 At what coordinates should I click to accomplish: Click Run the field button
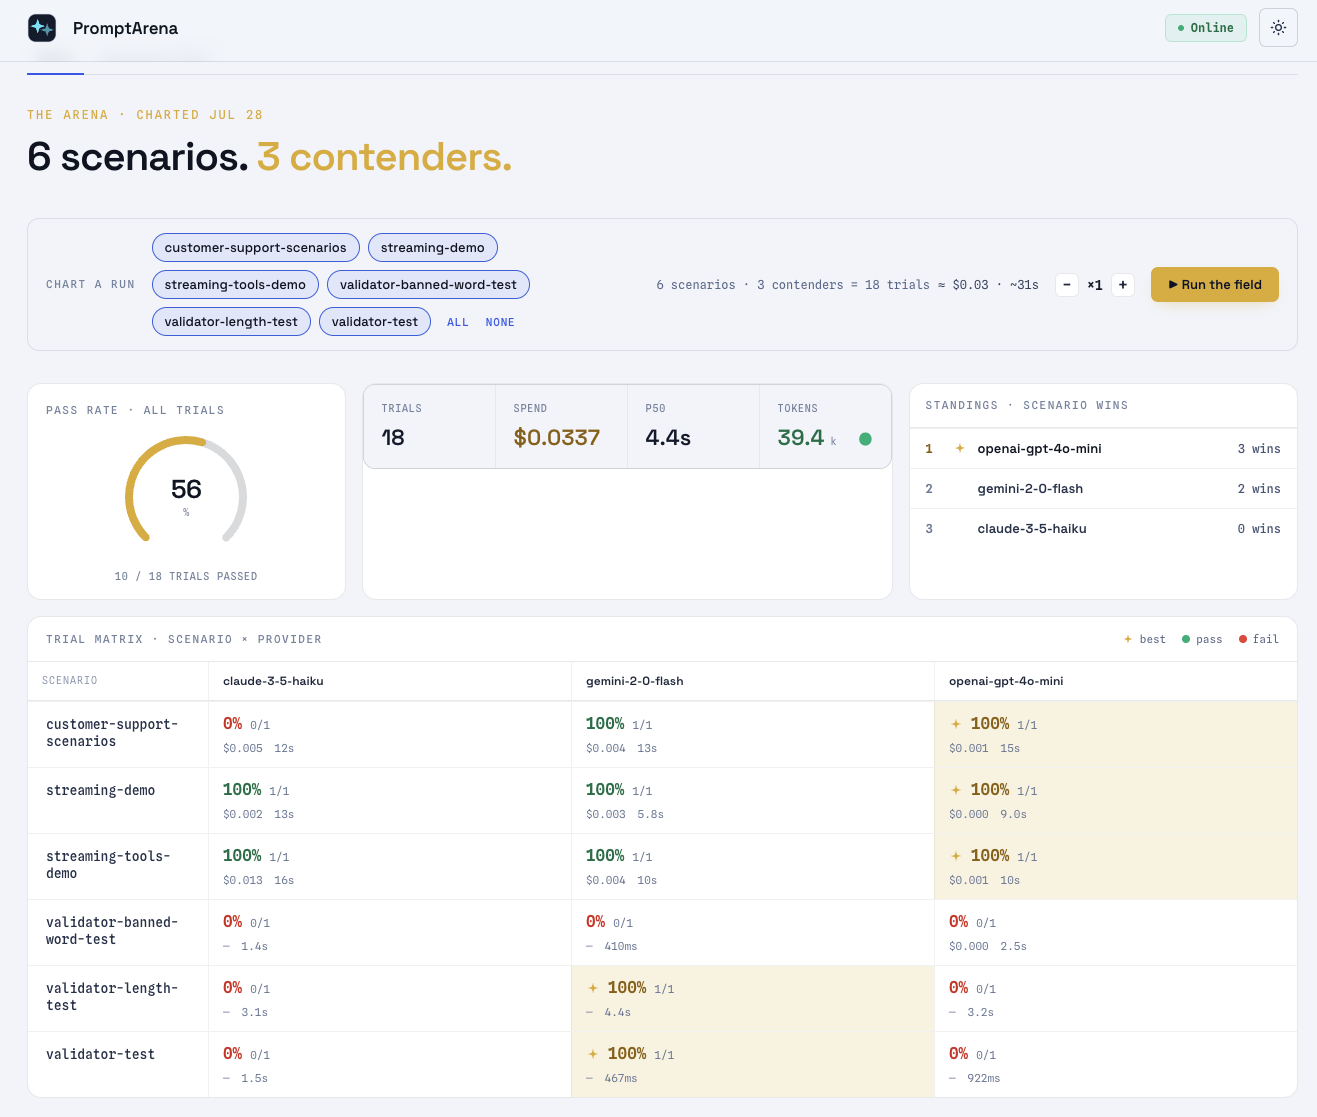pos(1215,284)
